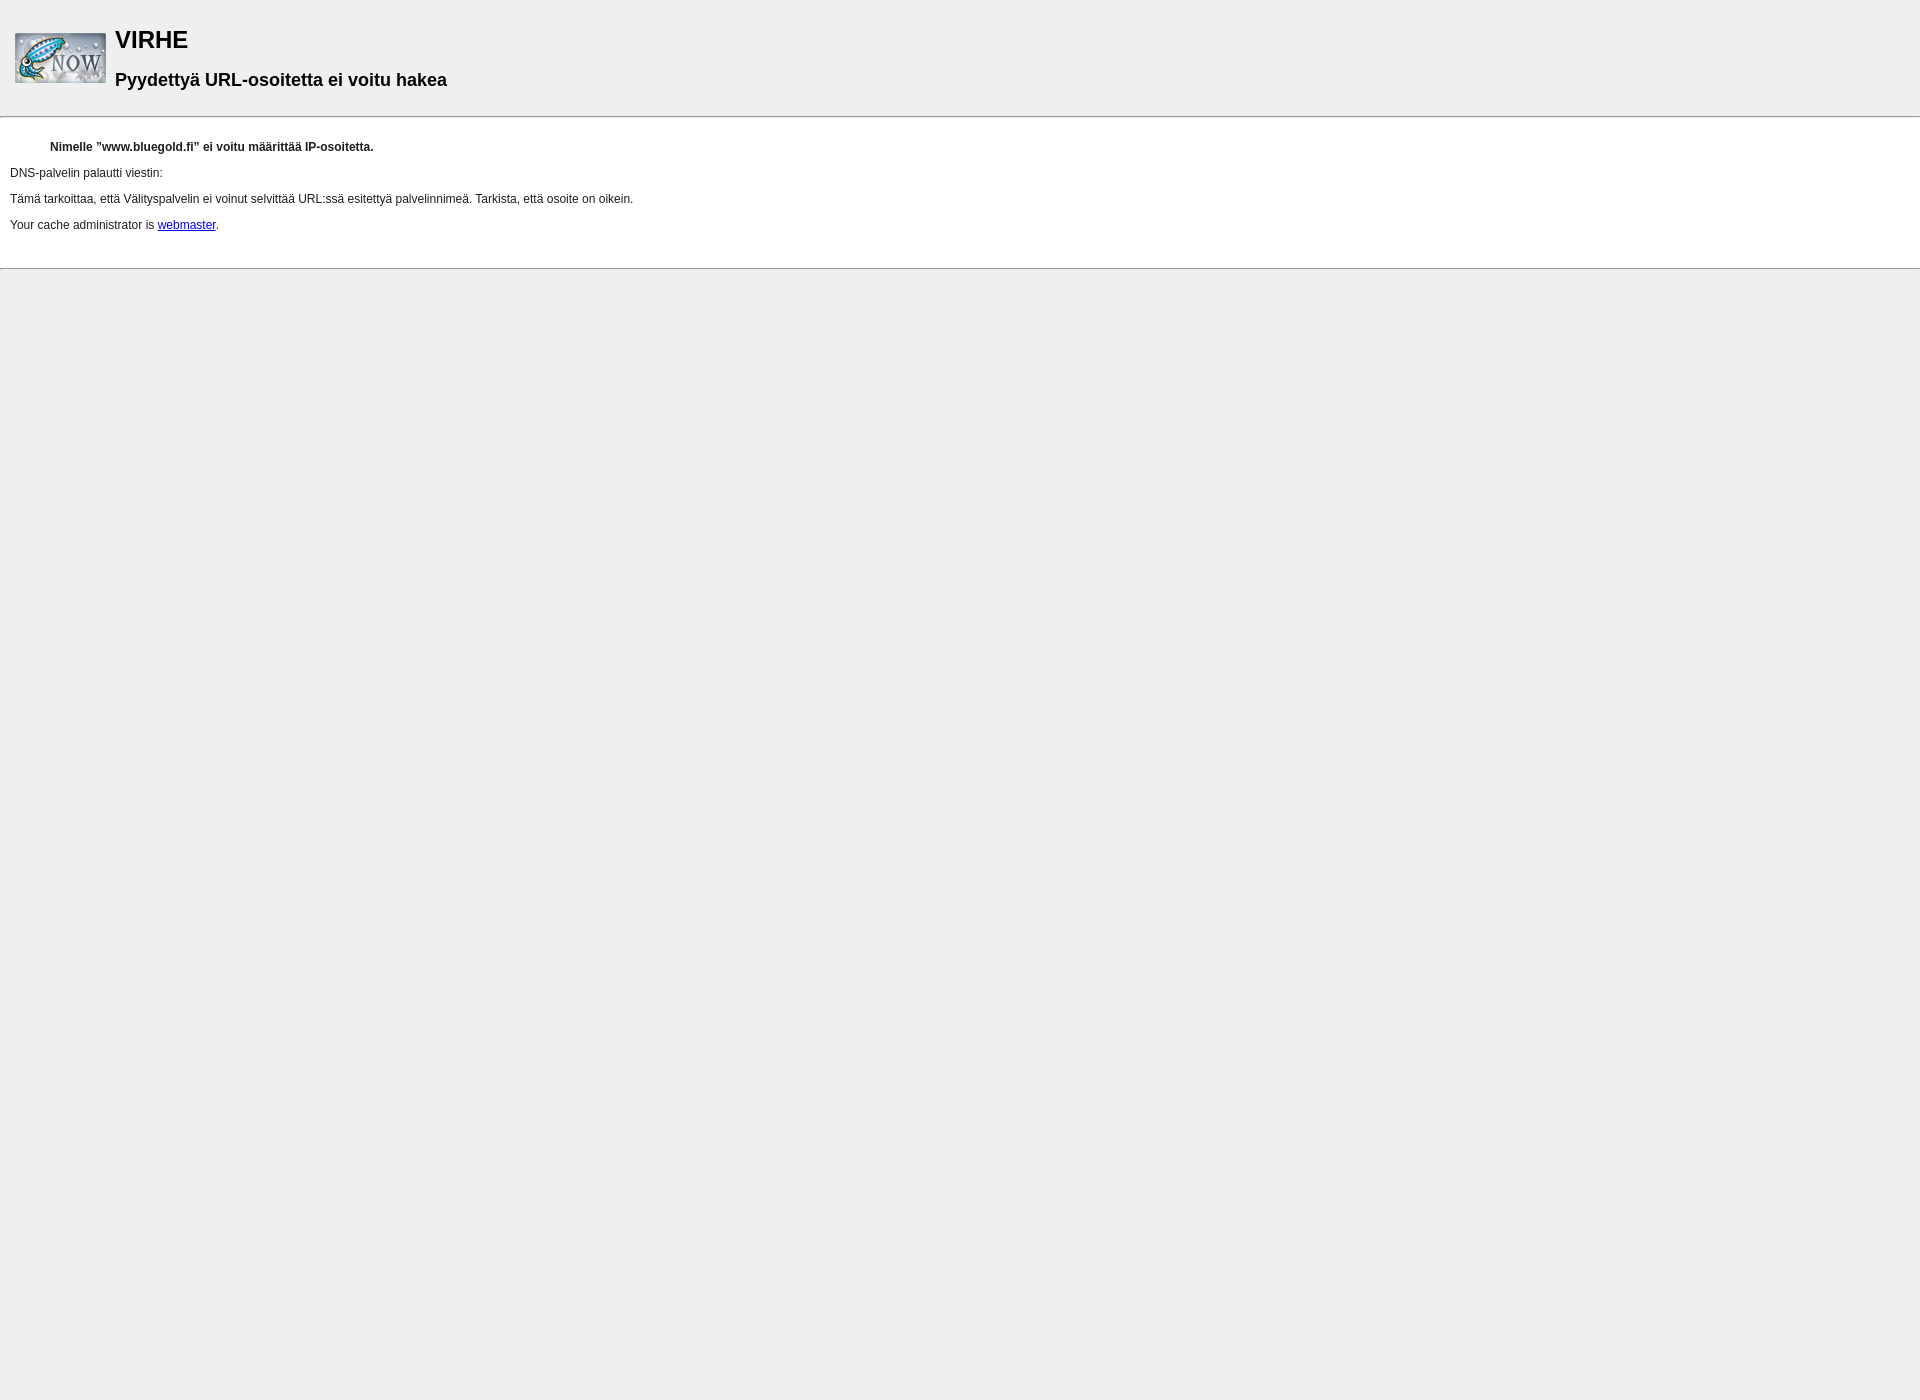This screenshot has width=1920, height=1400.
Task: Click the NOW network logo icon
Action: pos(60,57)
